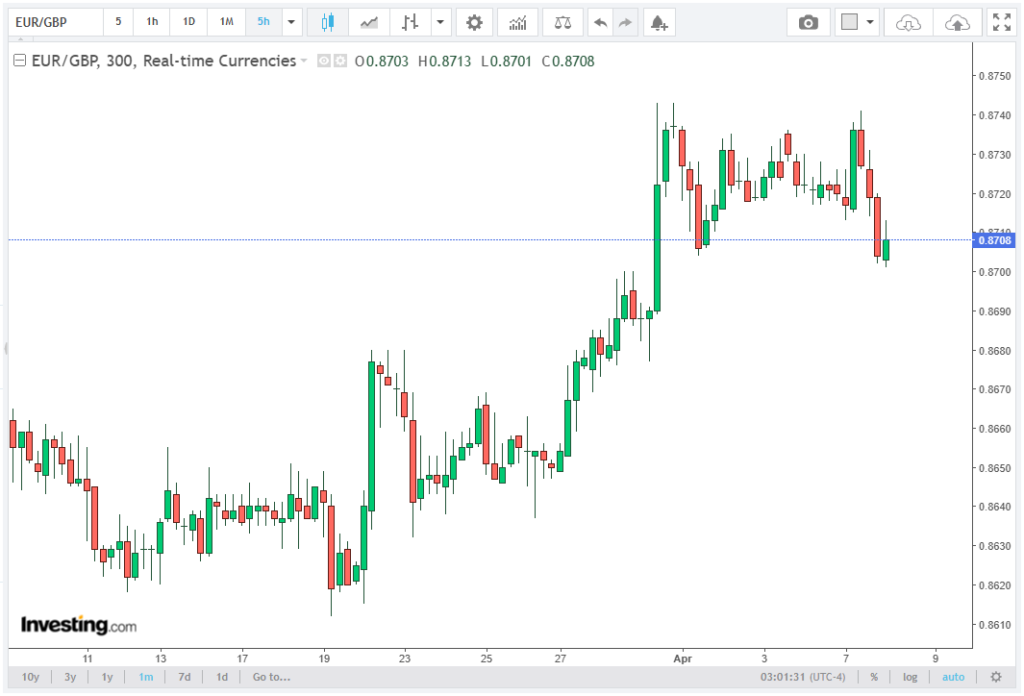Expand the bar style dropdown arrow
The width and height of the screenshot is (1024, 696).
(x=440, y=22)
